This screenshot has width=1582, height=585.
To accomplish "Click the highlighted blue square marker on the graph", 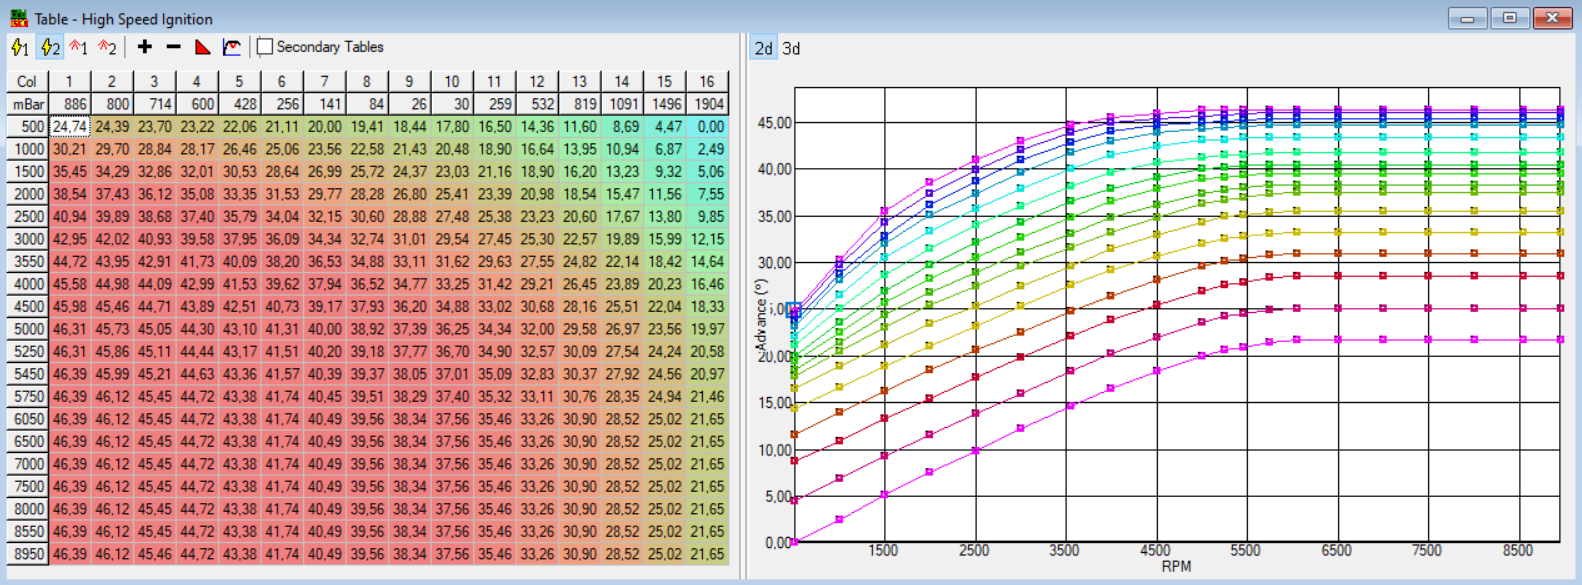I will click(x=794, y=310).
